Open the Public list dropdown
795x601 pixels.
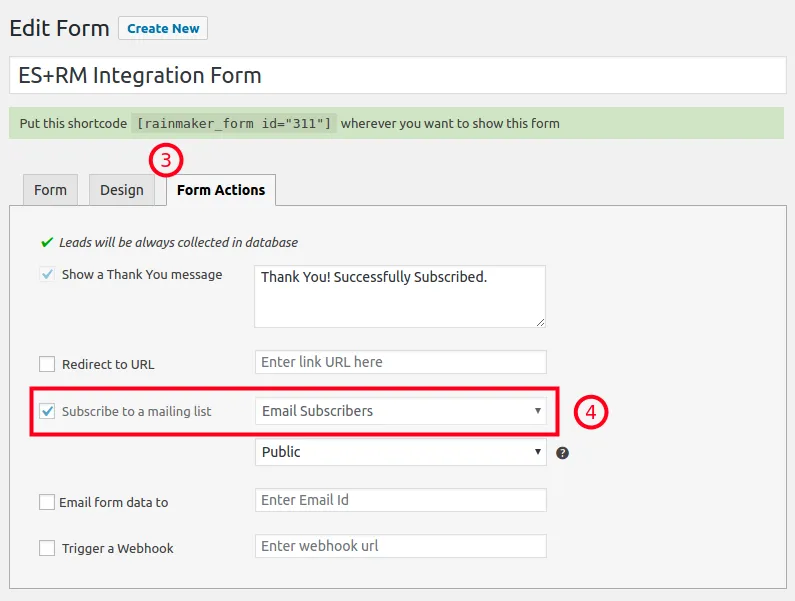[401, 452]
